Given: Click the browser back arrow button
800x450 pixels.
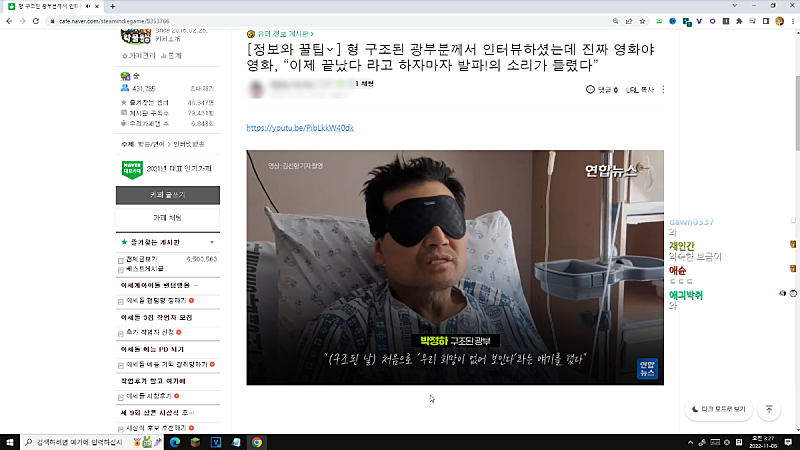Looking at the screenshot, I should (8, 20).
